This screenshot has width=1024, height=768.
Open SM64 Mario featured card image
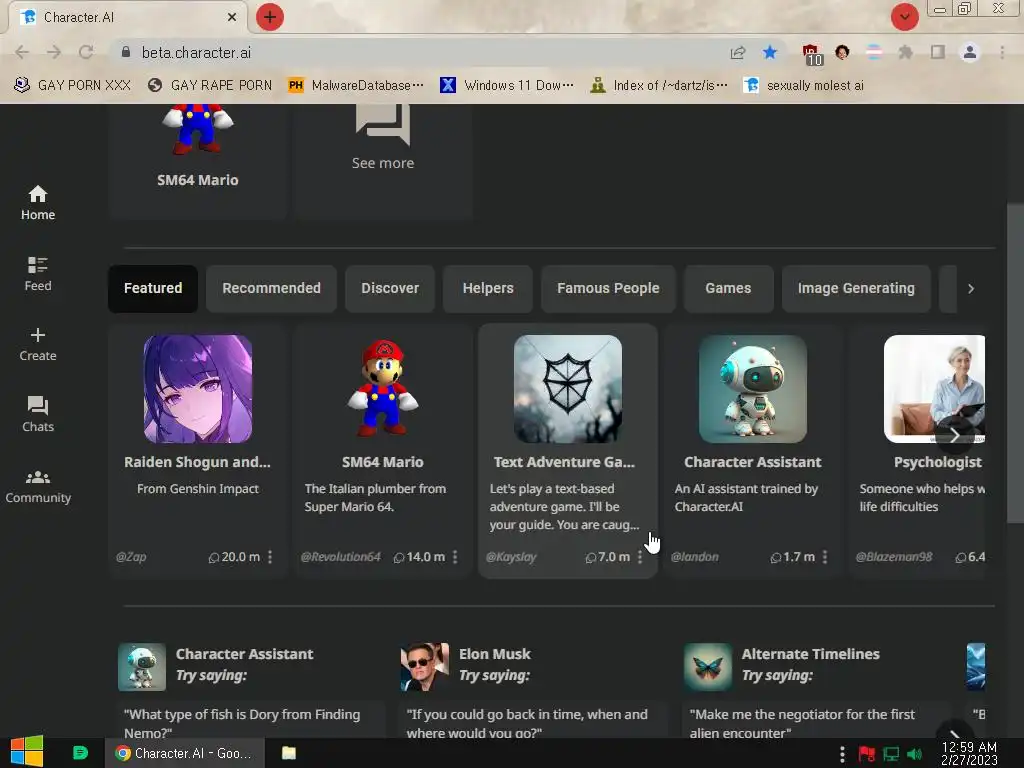pyautogui.click(x=383, y=389)
